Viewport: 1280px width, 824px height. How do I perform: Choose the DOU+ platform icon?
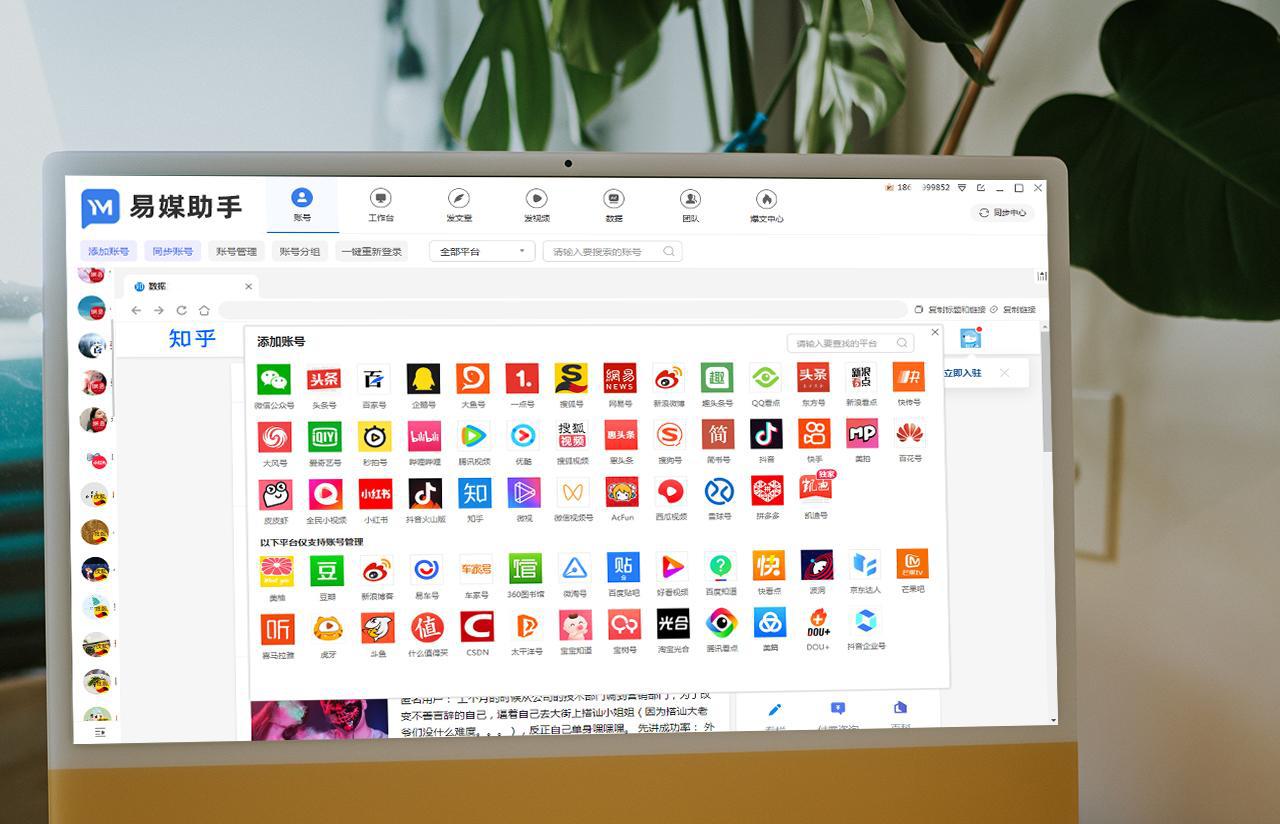[818, 623]
